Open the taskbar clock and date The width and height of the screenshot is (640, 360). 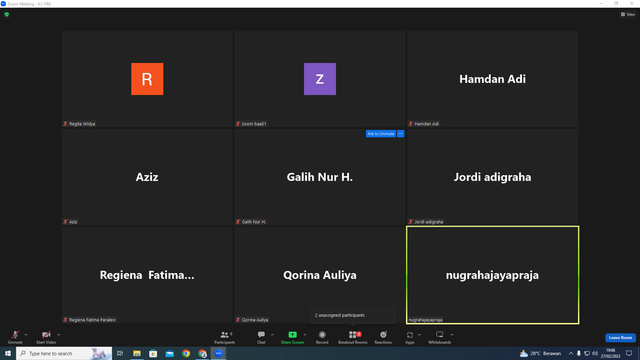tap(610, 353)
